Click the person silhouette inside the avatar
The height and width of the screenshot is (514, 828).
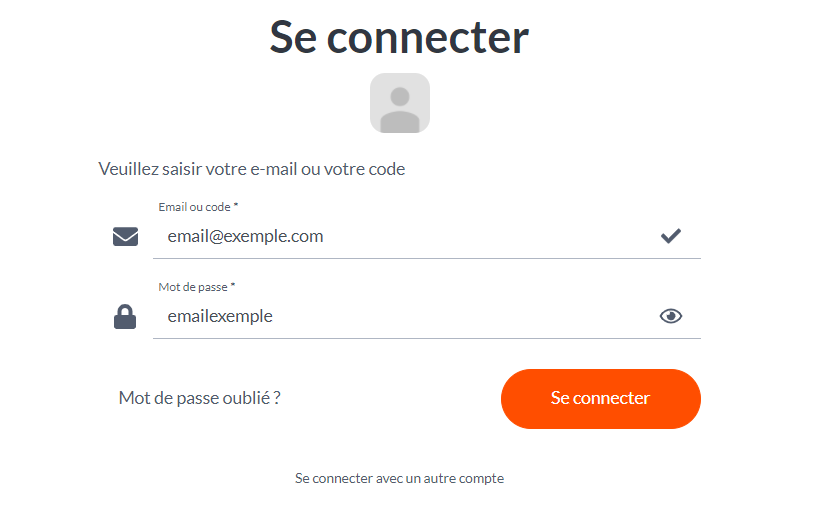[x=400, y=109]
